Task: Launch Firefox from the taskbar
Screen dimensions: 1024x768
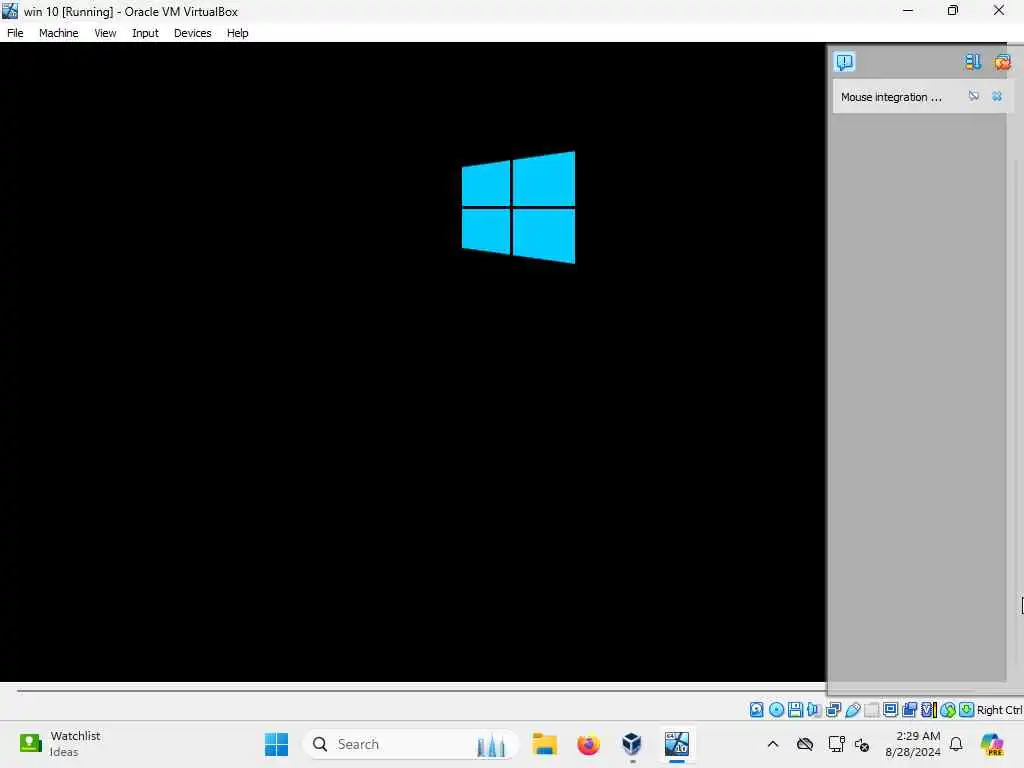Action: point(588,744)
